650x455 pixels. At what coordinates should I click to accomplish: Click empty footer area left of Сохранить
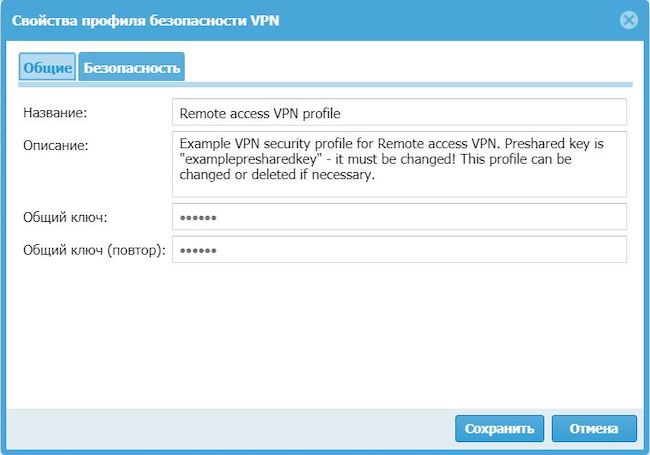(x=230, y=428)
